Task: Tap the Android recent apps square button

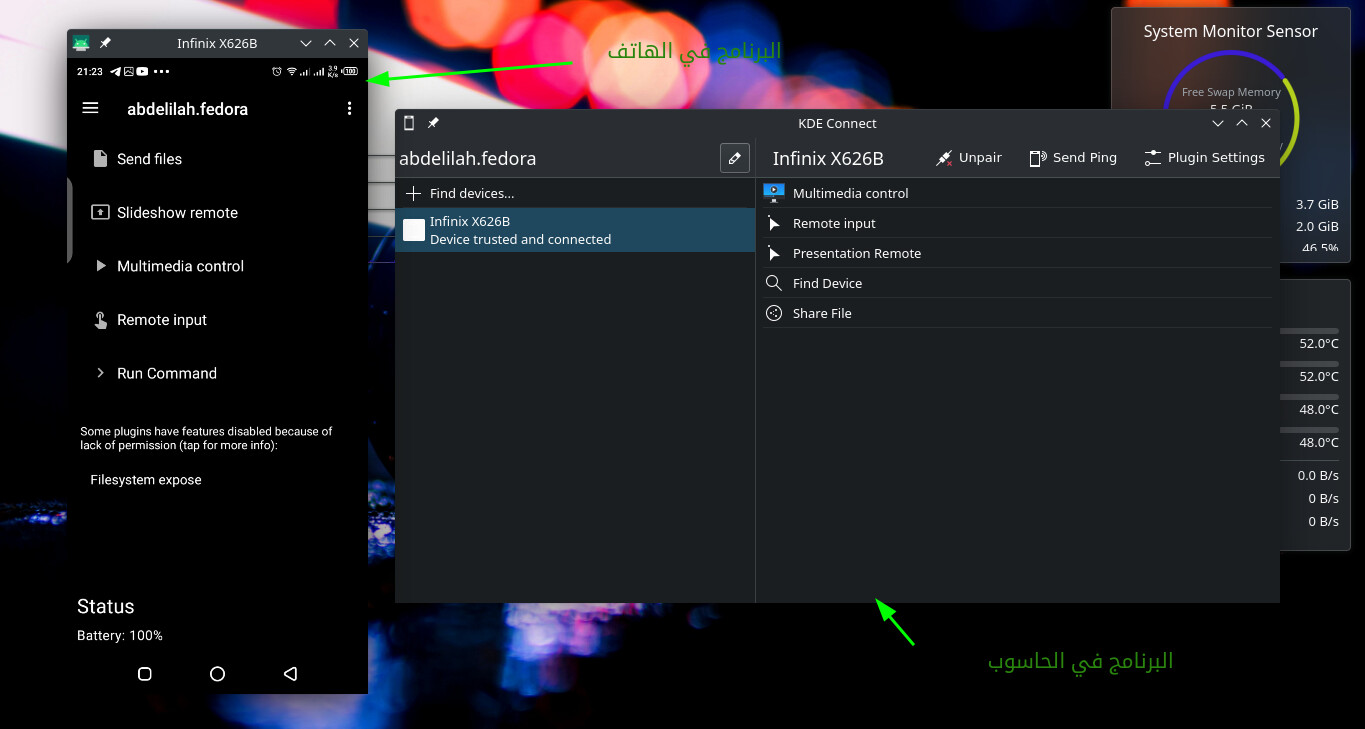Action: [x=144, y=674]
